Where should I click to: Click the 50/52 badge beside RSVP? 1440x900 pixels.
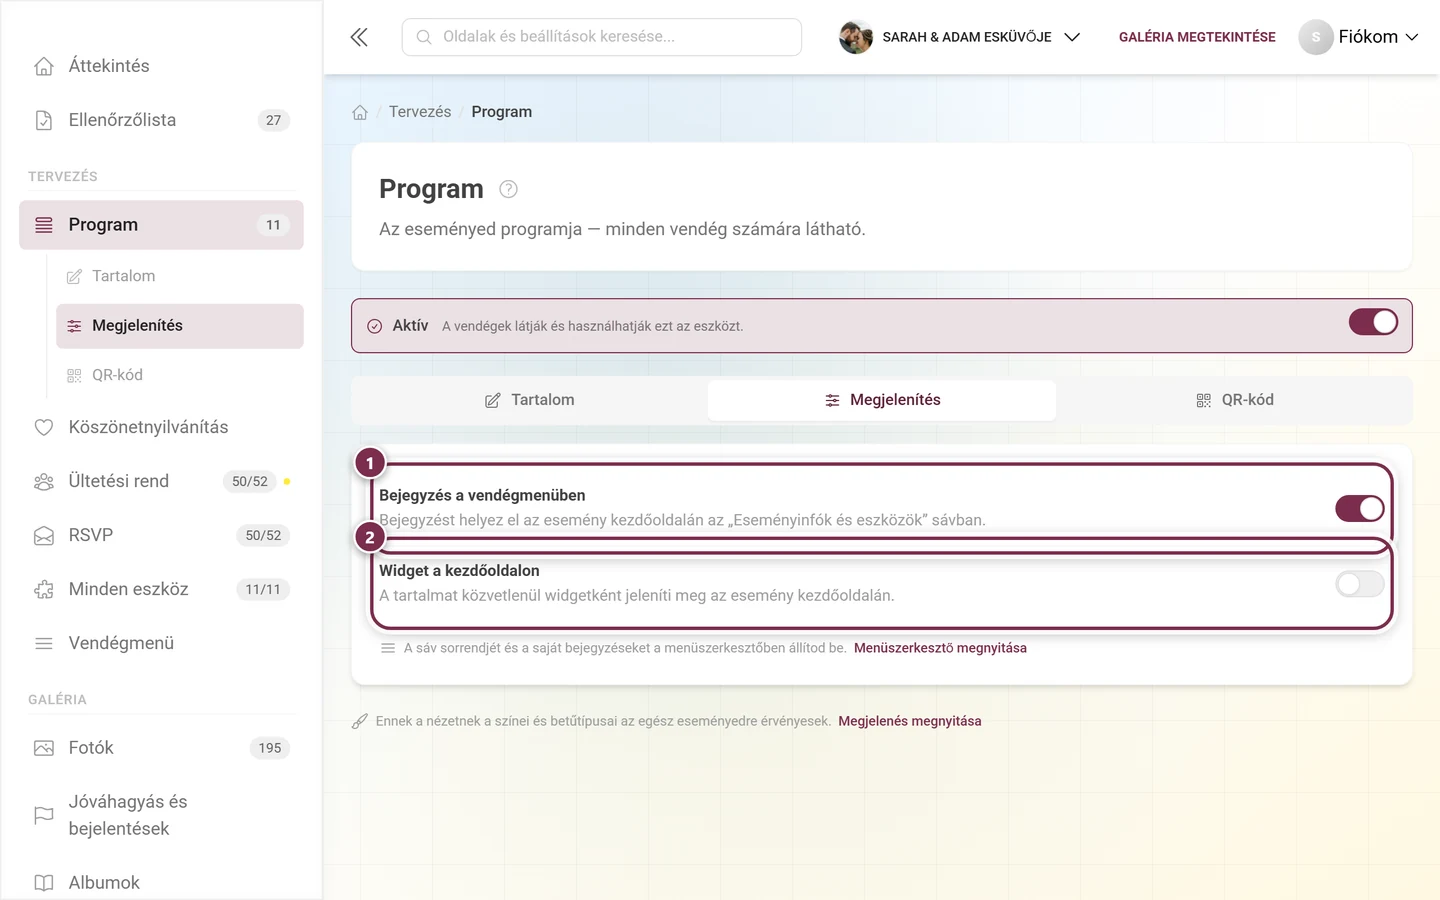263,535
